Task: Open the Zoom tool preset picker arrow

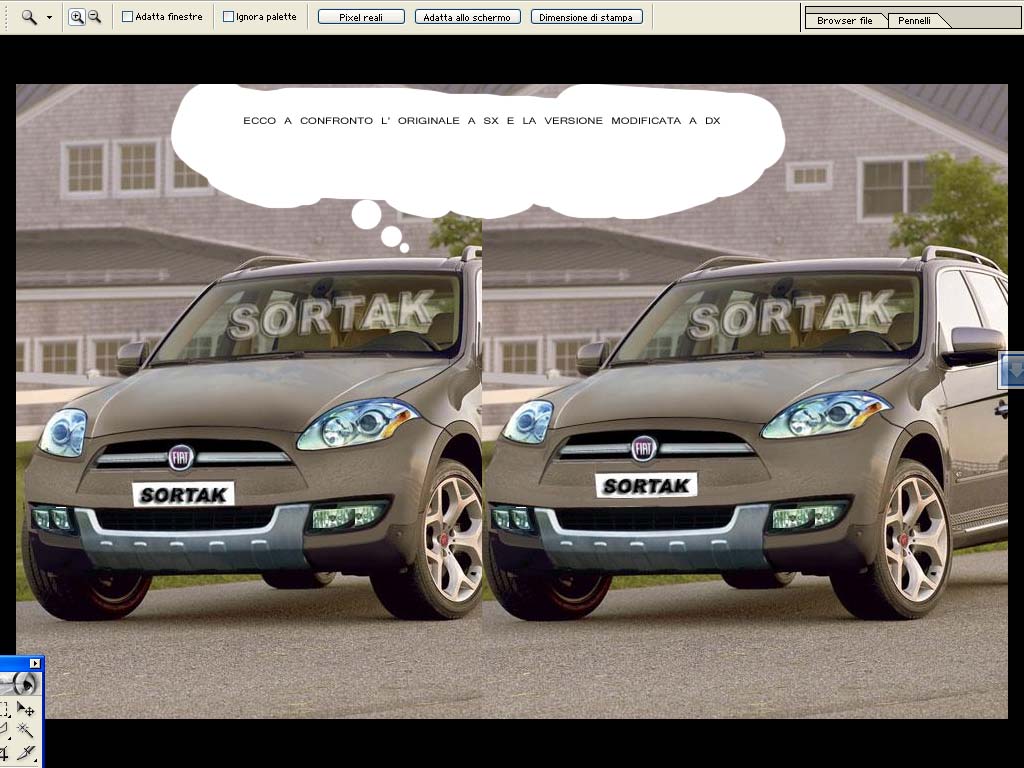Action: (x=49, y=18)
